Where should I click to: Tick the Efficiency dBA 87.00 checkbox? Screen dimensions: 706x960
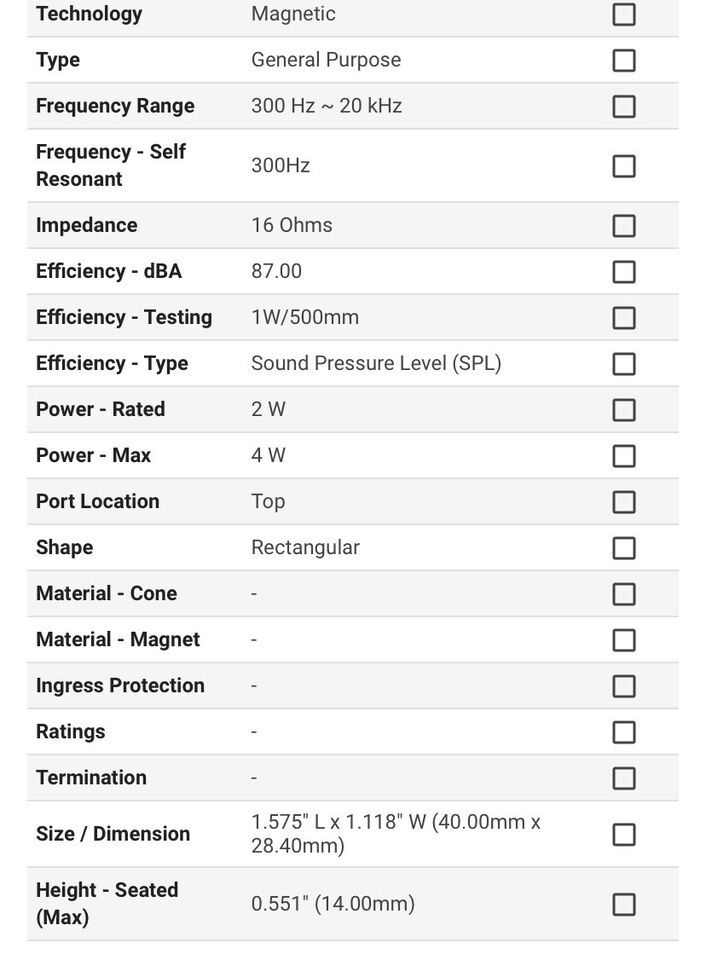[623, 271]
